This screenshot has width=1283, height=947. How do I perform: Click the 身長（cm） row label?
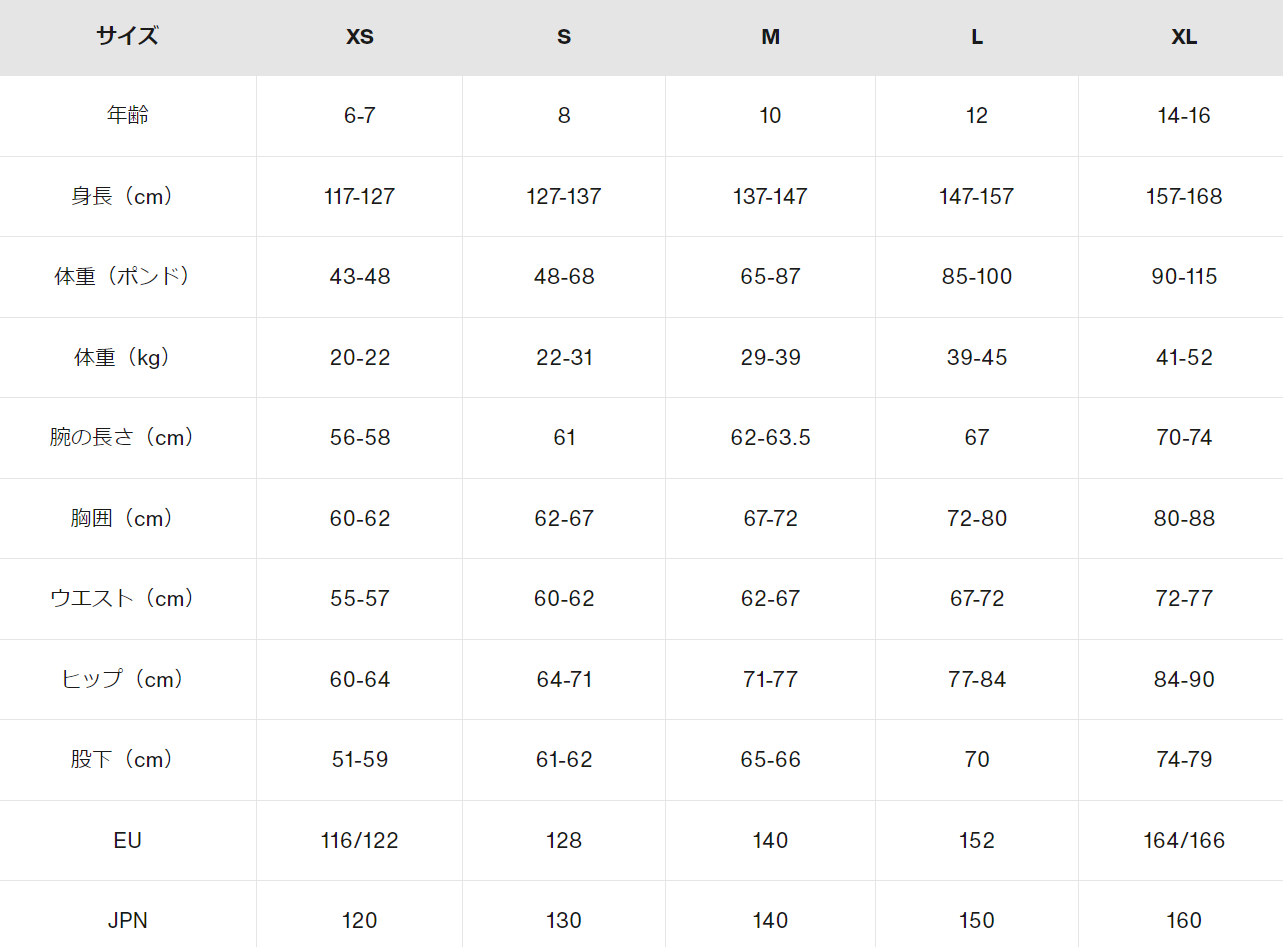click(x=127, y=196)
